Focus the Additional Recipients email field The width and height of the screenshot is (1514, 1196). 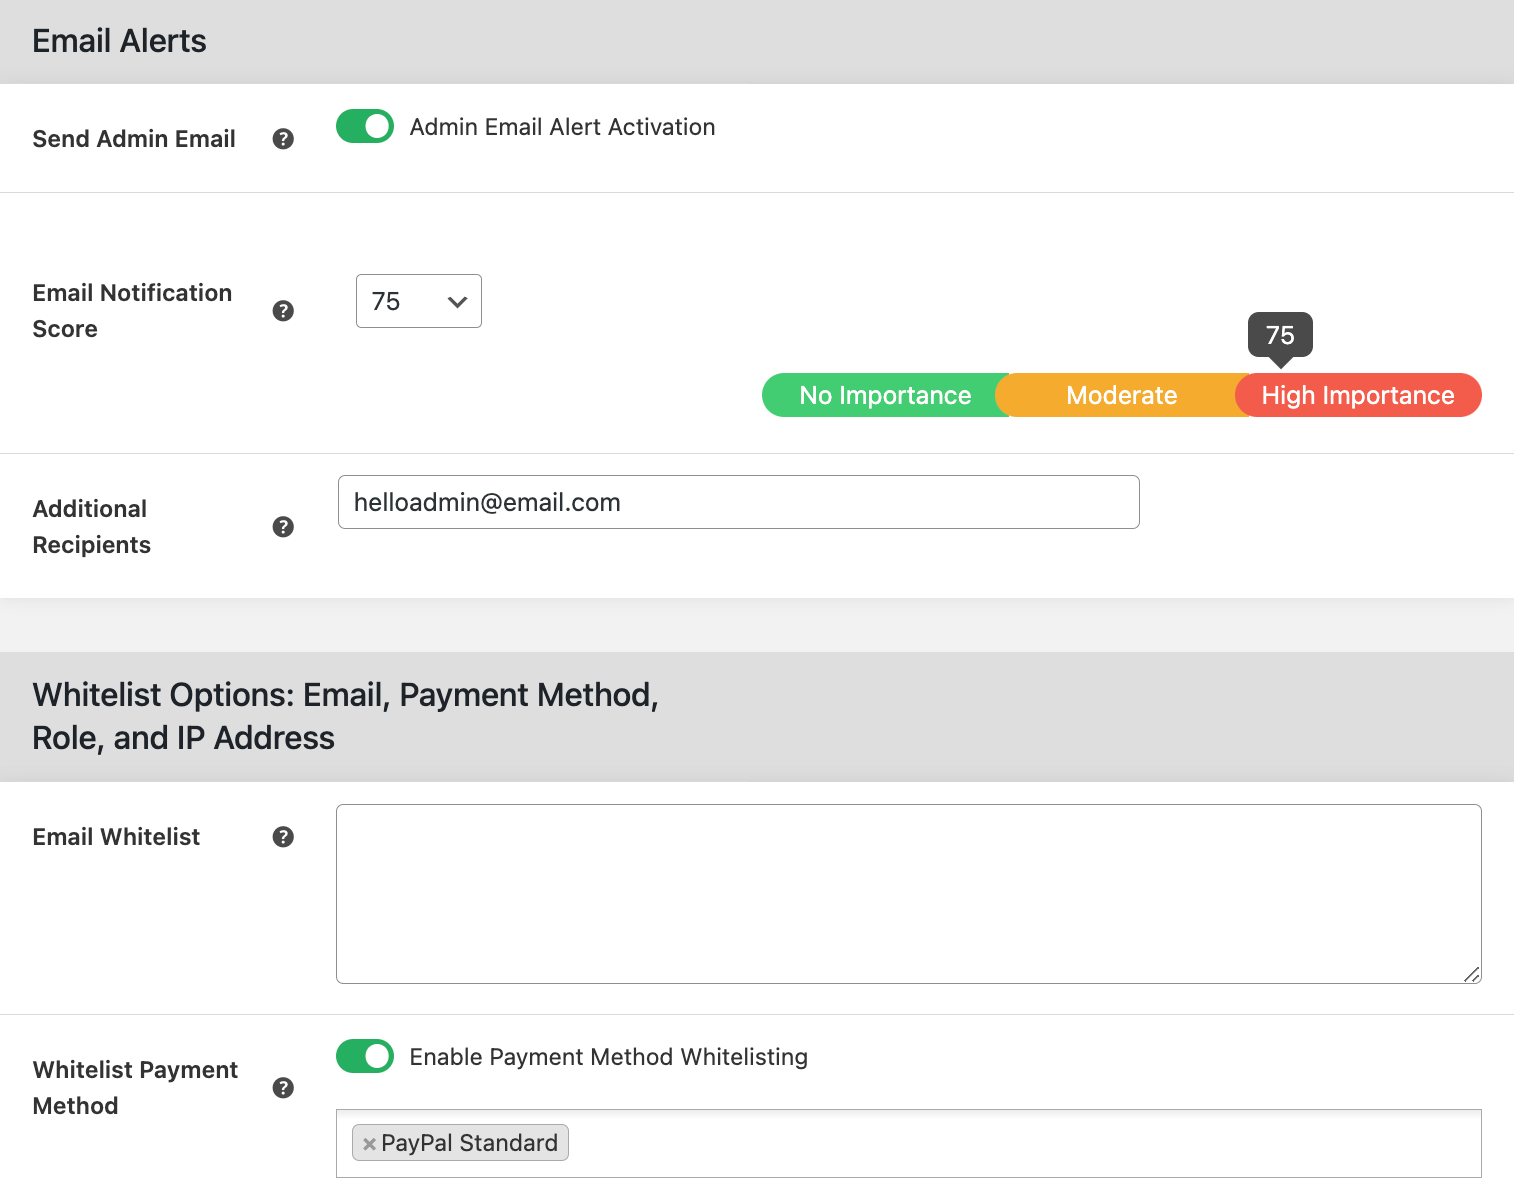(x=738, y=502)
